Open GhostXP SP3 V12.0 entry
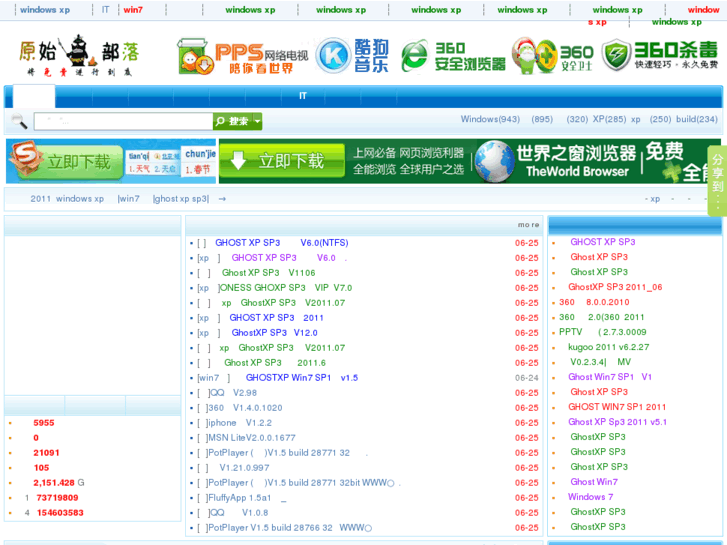Screen dimensions: 727x545 pos(274,333)
